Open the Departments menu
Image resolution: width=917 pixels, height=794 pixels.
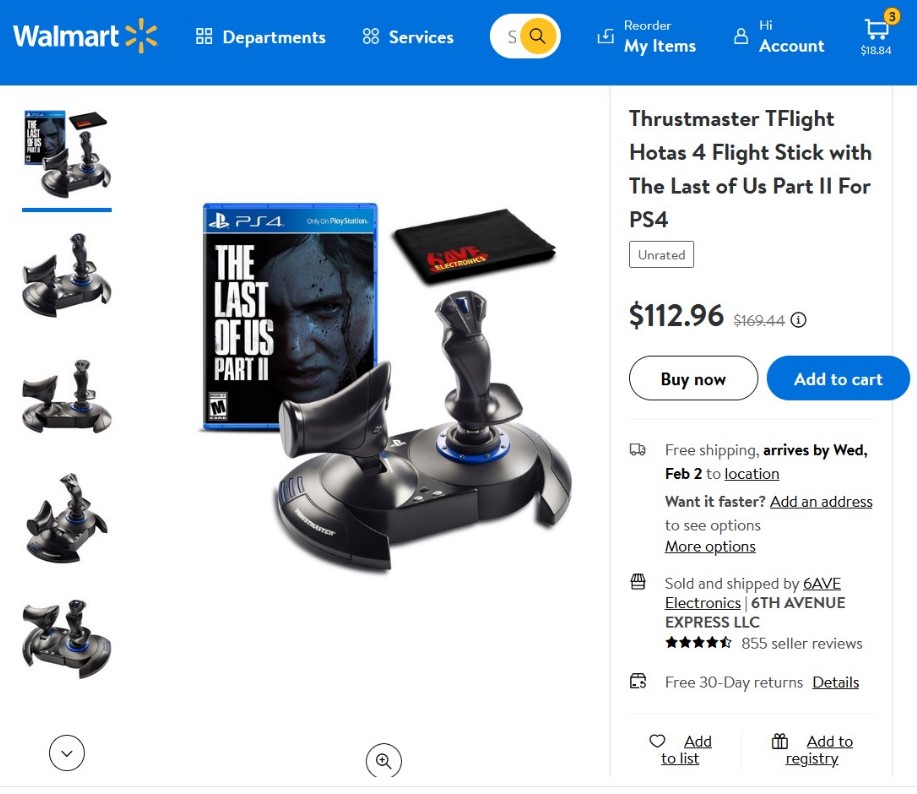[x=261, y=37]
